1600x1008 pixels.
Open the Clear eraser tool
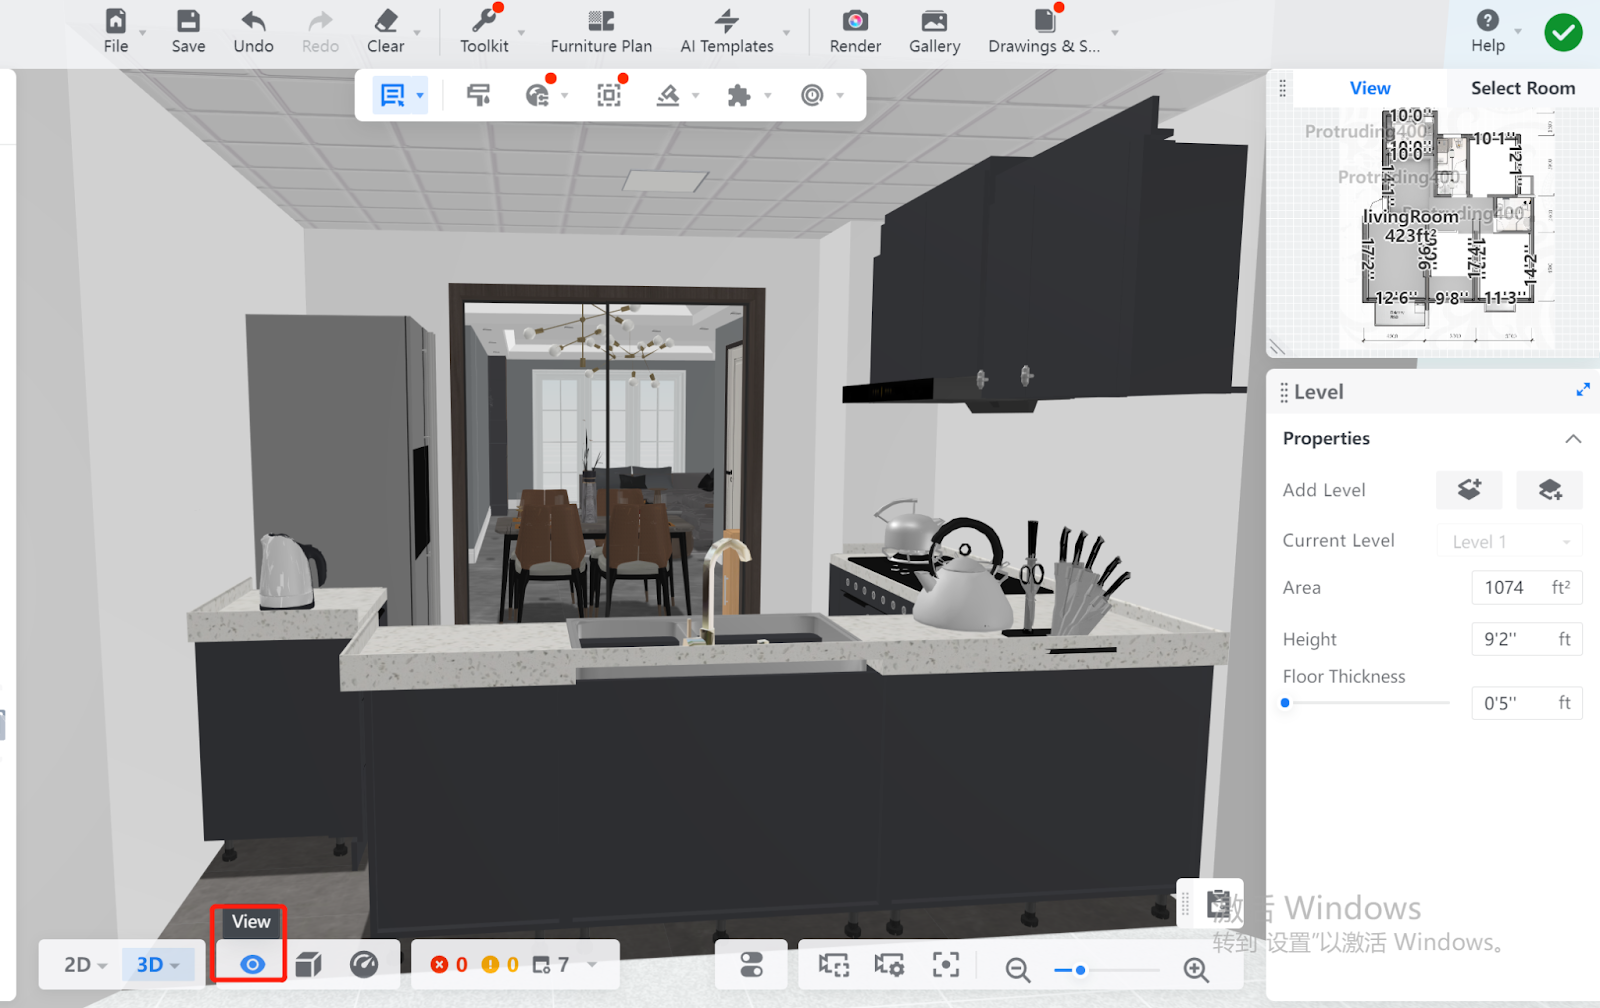(x=385, y=31)
